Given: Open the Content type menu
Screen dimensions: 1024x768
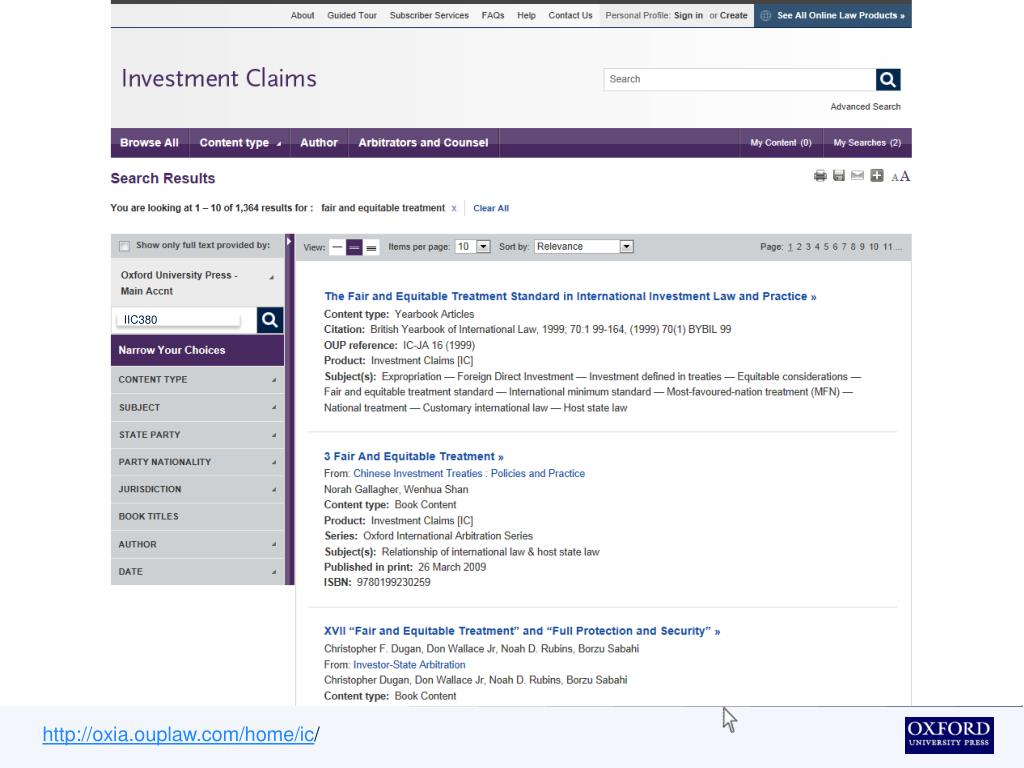Looking at the screenshot, I should tap(240, 142).
